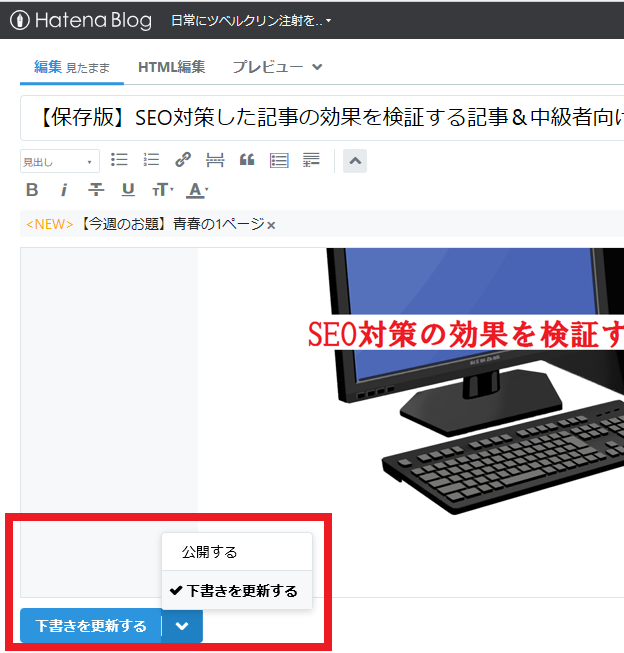The height and width of the screenshot is (653, 624).
Task: Insert the read-more break icon
Action: [x=215, y=160]
